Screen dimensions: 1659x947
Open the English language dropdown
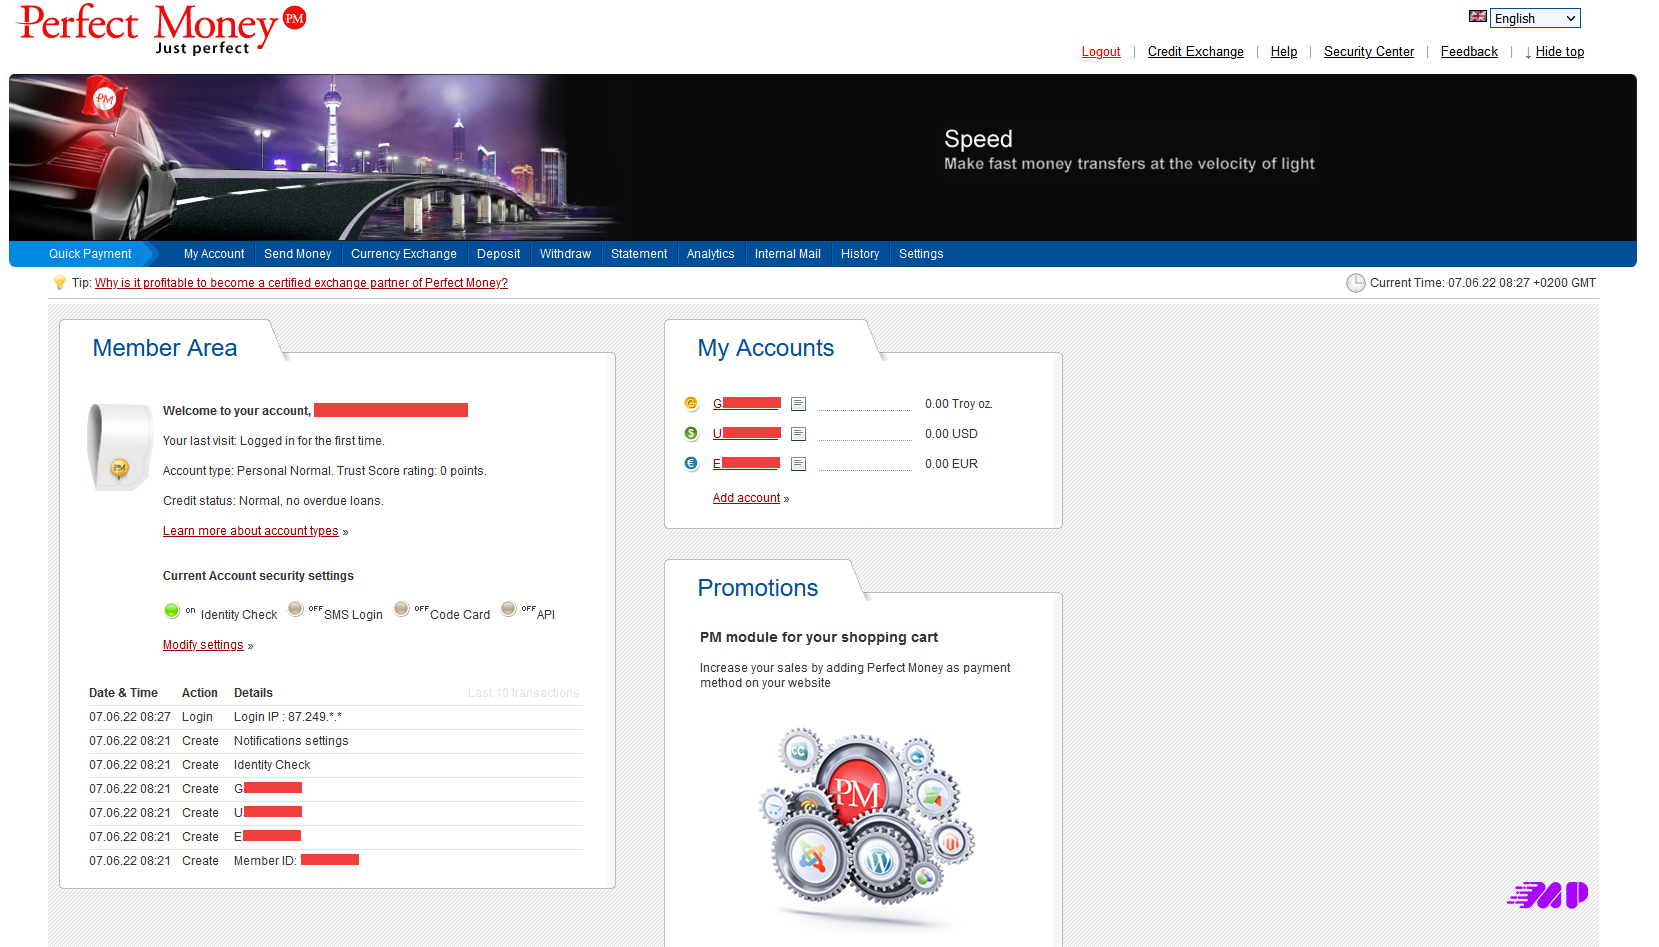pos(1534,18)
